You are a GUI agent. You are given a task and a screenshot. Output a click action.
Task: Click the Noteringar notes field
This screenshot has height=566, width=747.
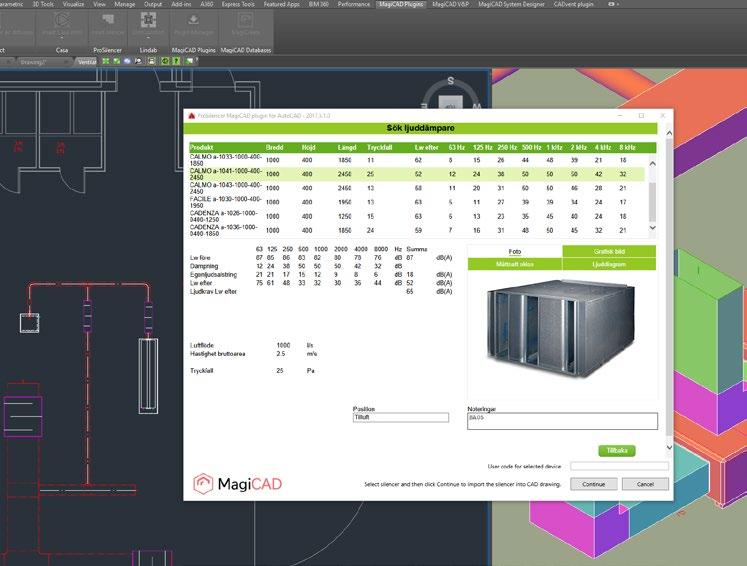coord(562,421)
